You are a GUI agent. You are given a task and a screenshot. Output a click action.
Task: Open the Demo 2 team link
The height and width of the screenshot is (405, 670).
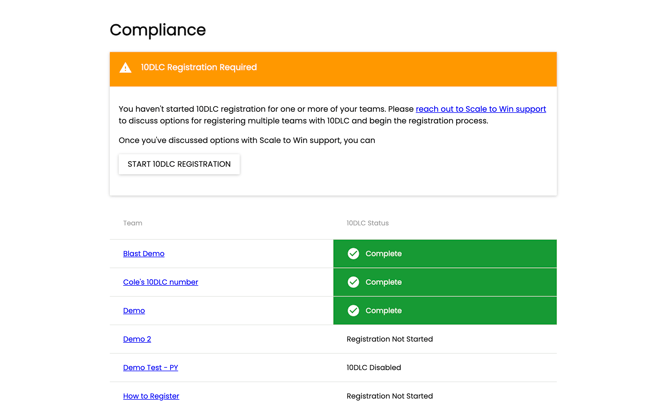pyautogui.click(x=137, y=339)
